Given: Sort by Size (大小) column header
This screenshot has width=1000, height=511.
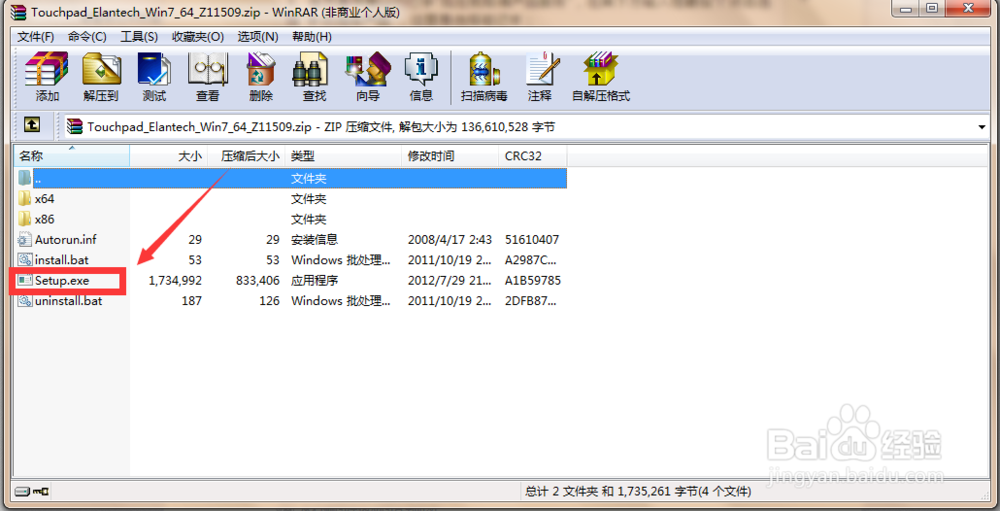Looking at the screenshot, I should (x=169, y=156).
